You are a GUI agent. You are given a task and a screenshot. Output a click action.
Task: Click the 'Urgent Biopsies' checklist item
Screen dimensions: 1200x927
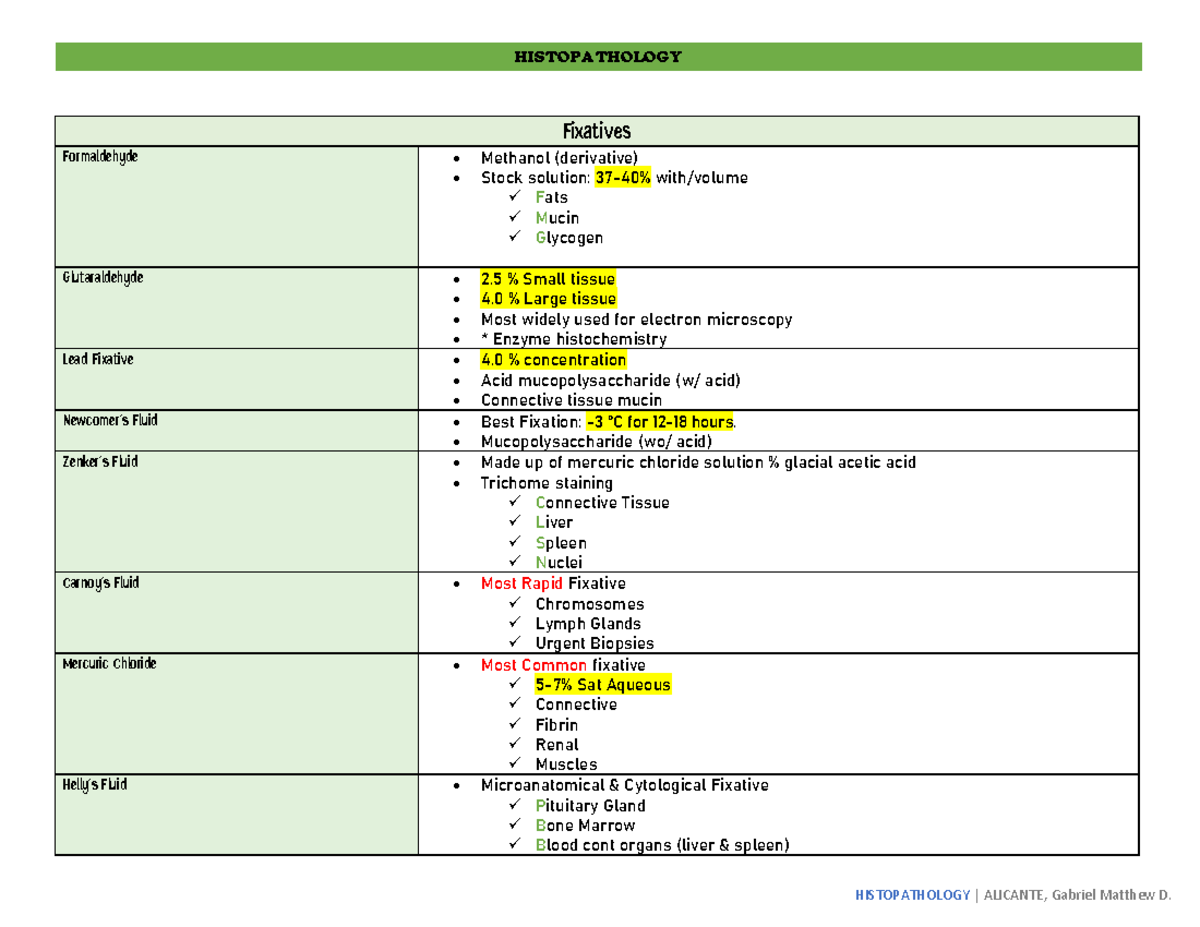[594, 644]
